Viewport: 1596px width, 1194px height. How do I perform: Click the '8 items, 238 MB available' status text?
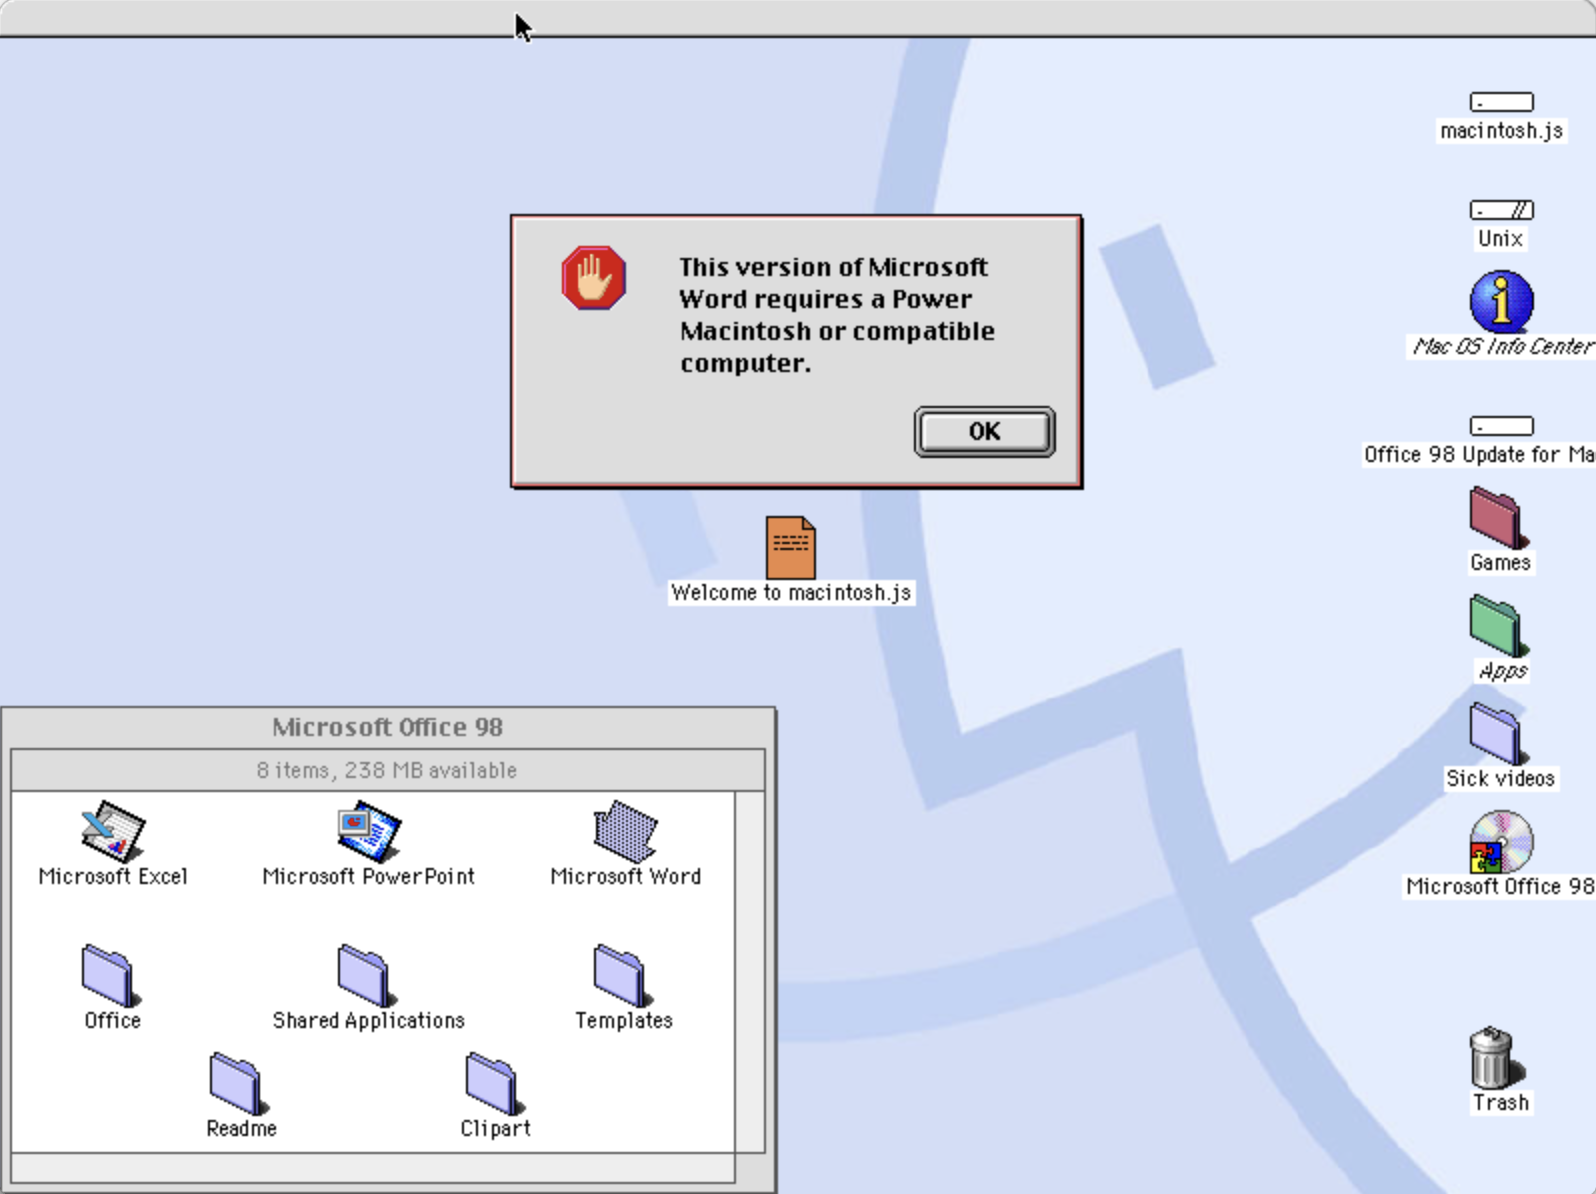(x=387, y=770)
